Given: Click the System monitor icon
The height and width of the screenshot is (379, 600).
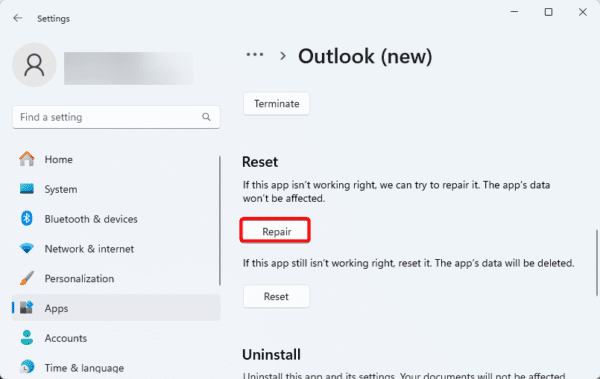Looking at the screenshot, I should pos(27,189).
